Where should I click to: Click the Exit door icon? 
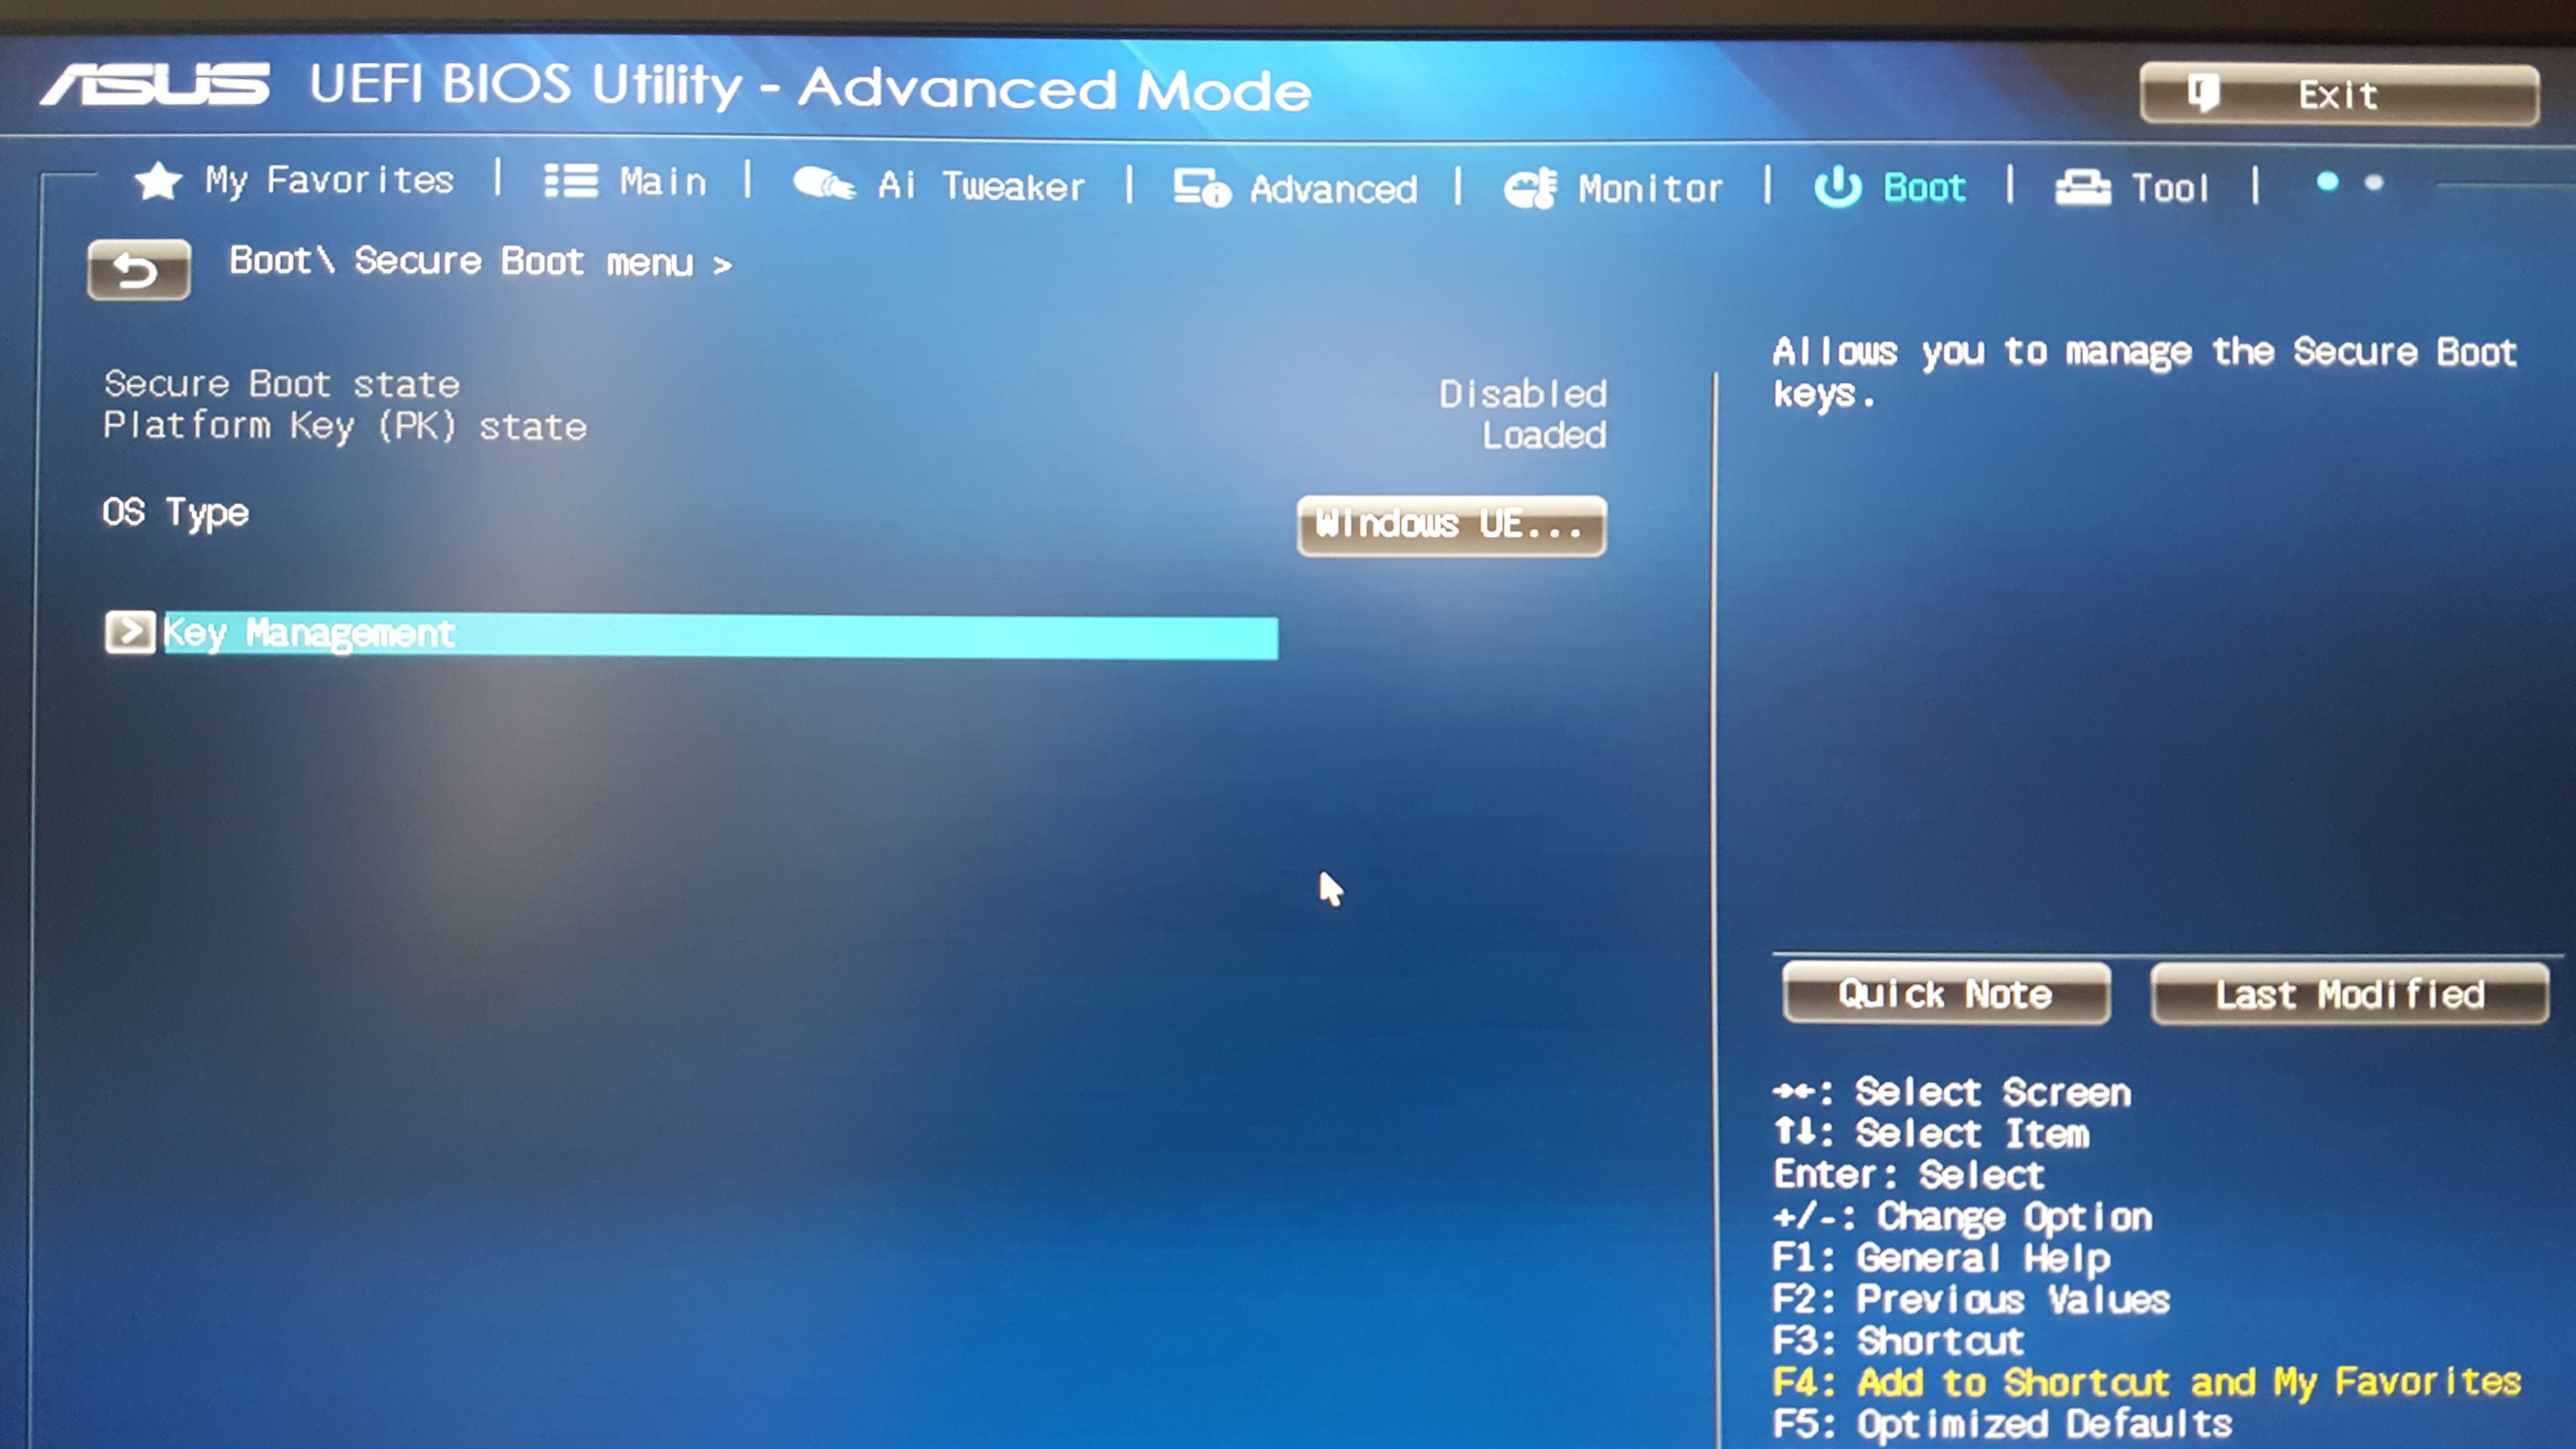click(x=2204, y=93)
